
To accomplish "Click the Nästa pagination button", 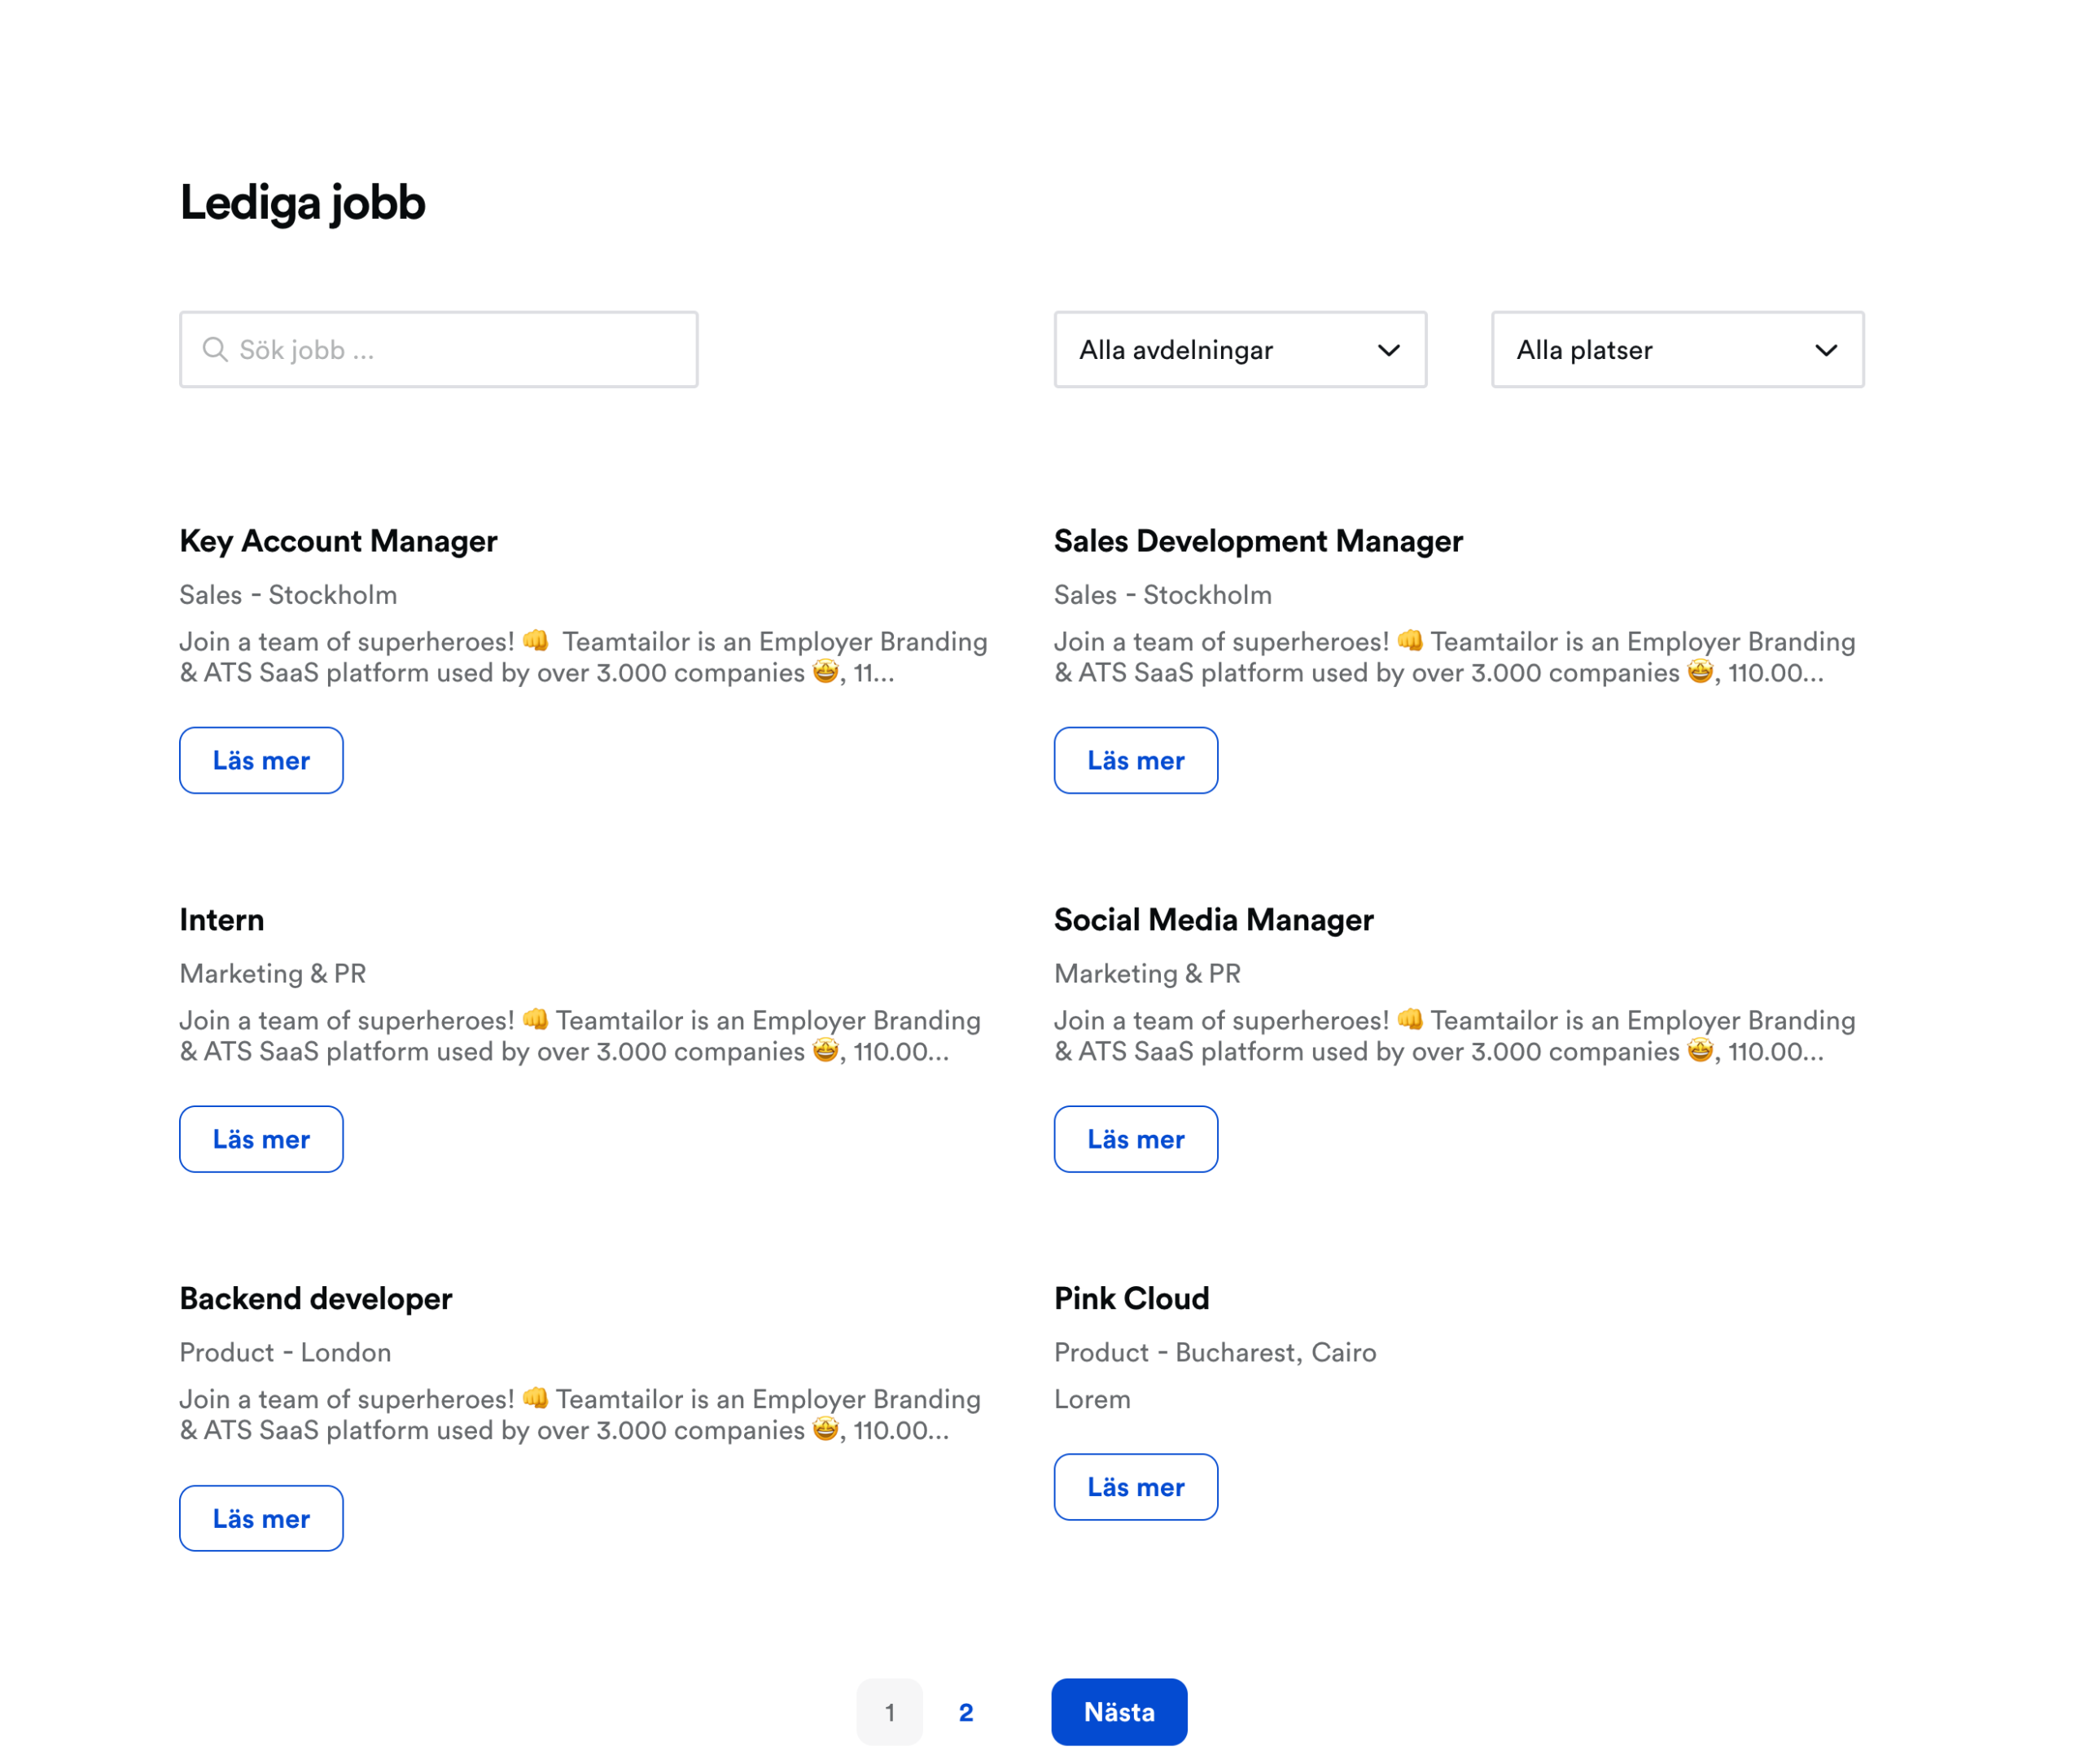I will pos(1119,1712).
